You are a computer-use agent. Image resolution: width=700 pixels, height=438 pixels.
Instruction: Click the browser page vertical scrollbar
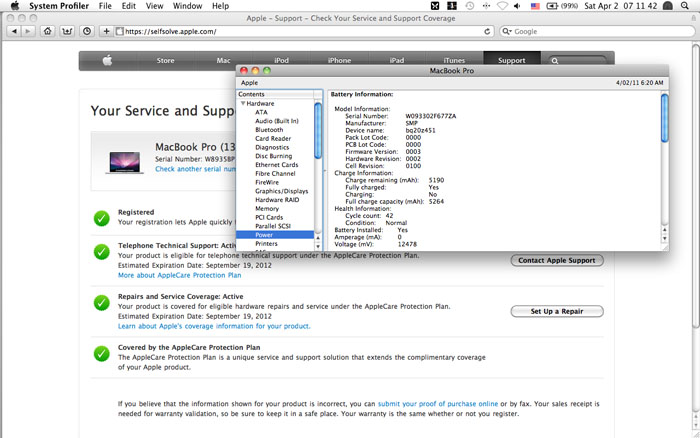point(696,185)
